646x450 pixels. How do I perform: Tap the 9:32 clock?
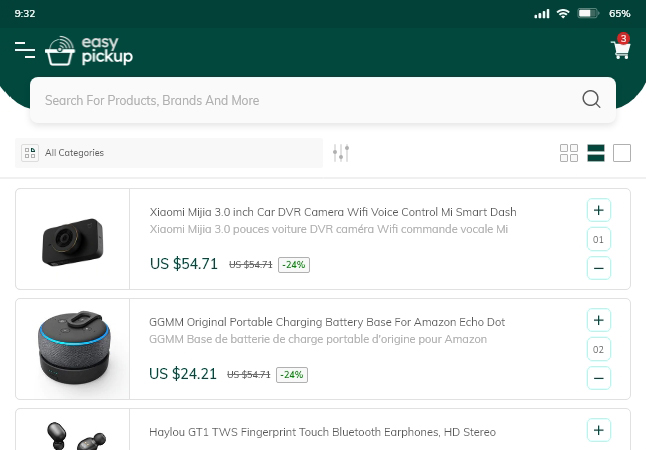pyautogui.click(x=25, y=14)
